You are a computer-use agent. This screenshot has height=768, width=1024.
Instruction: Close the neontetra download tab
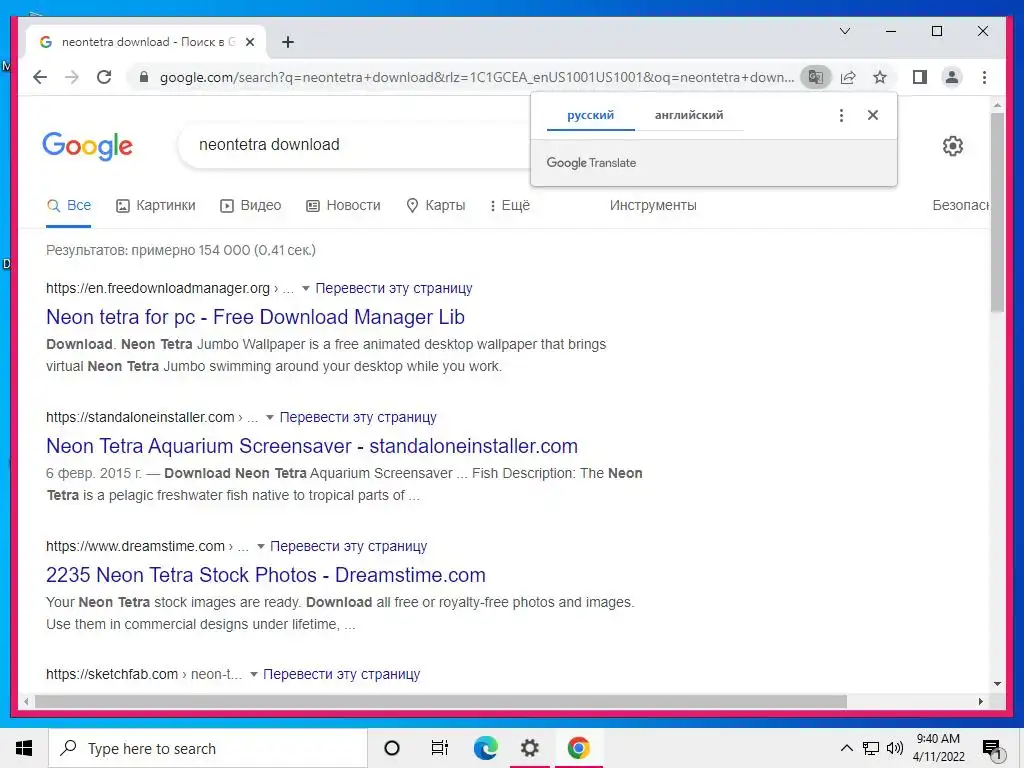click(249, 42)
